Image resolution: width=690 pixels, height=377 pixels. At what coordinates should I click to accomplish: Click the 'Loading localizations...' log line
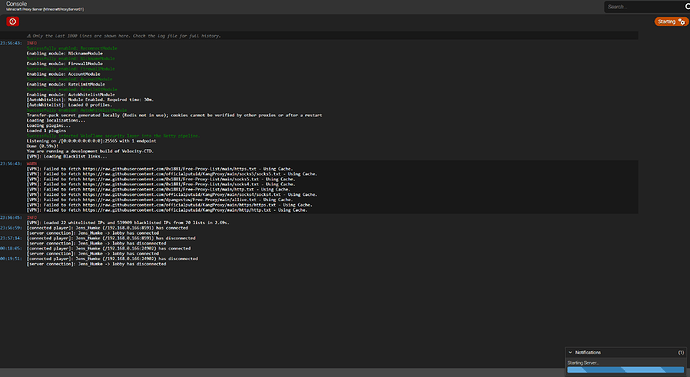(x=56, y=120)
